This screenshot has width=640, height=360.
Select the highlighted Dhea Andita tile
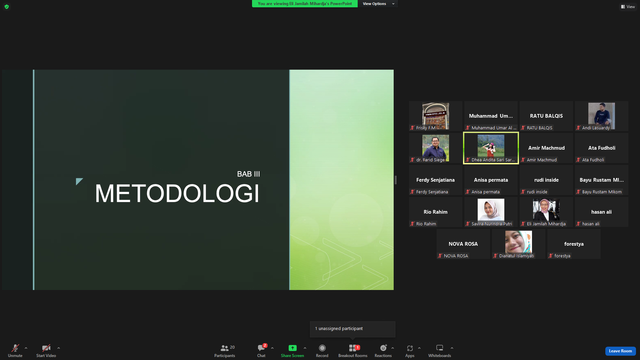pyautogui.click(x=491, y=148)
